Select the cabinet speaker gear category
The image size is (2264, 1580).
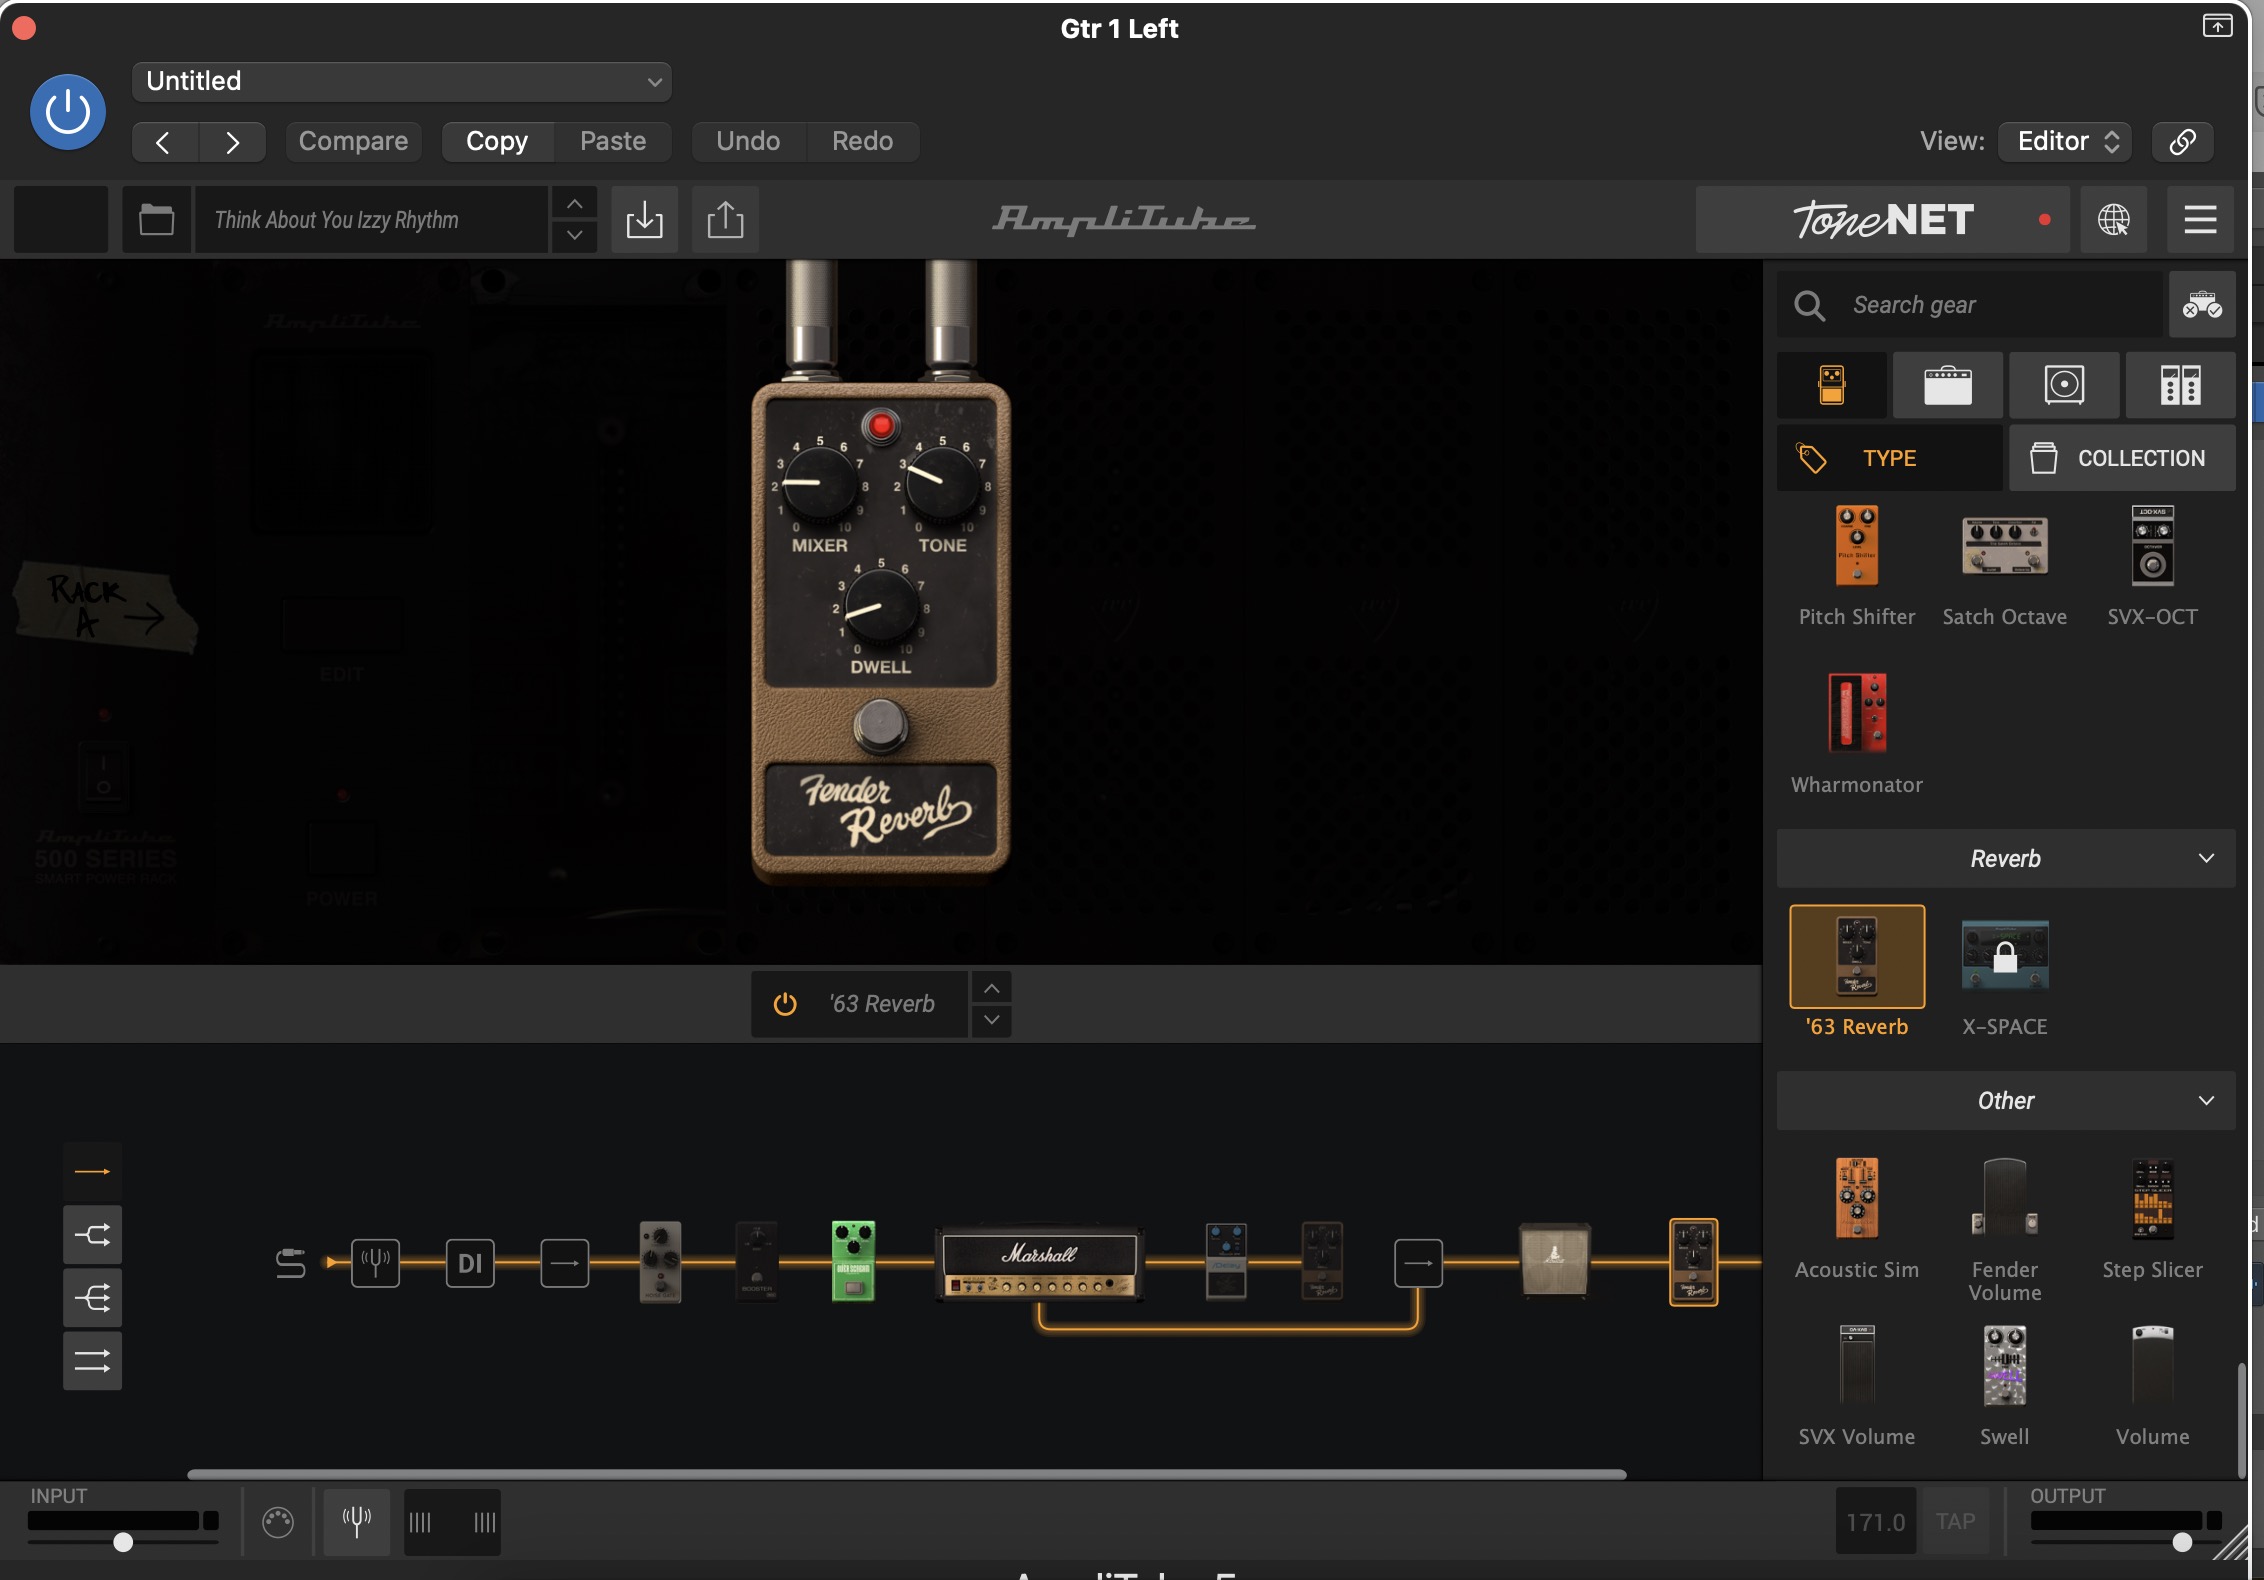pyautogui.click(x=2064, y=385)
